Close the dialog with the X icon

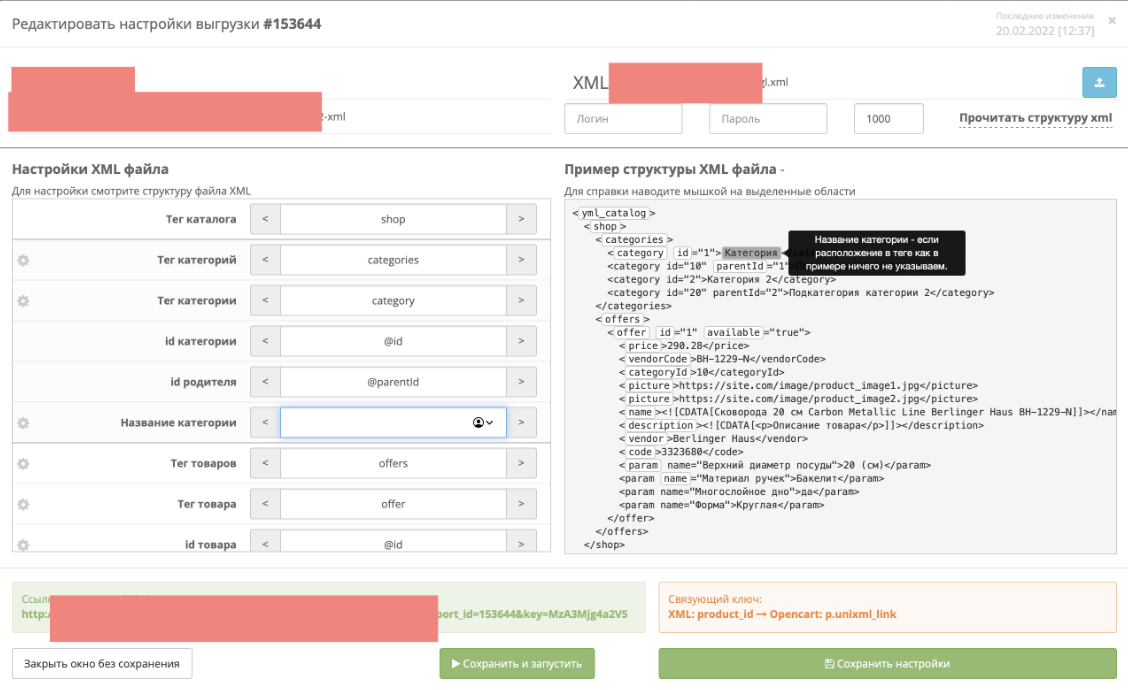pos(1112,19)
